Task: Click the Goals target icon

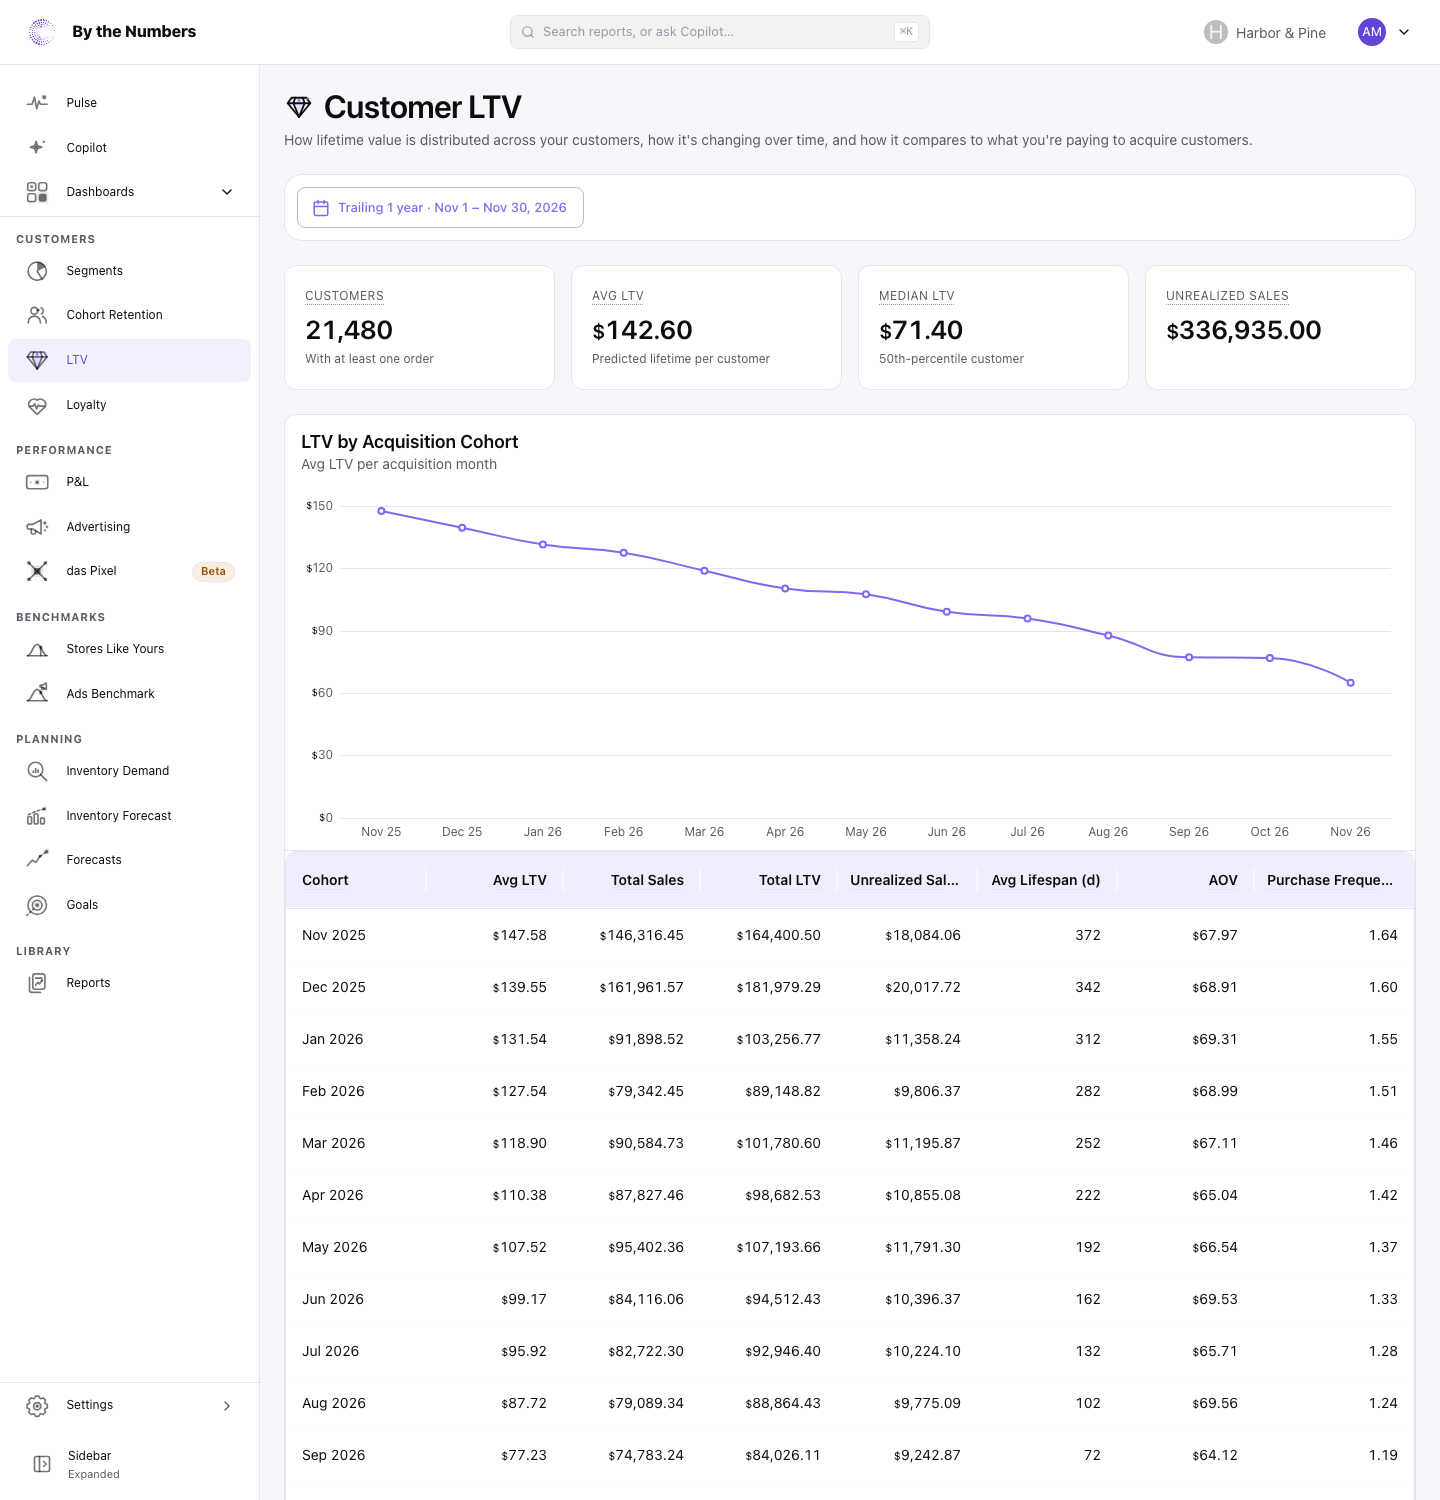Action: [x=37, y=905]
